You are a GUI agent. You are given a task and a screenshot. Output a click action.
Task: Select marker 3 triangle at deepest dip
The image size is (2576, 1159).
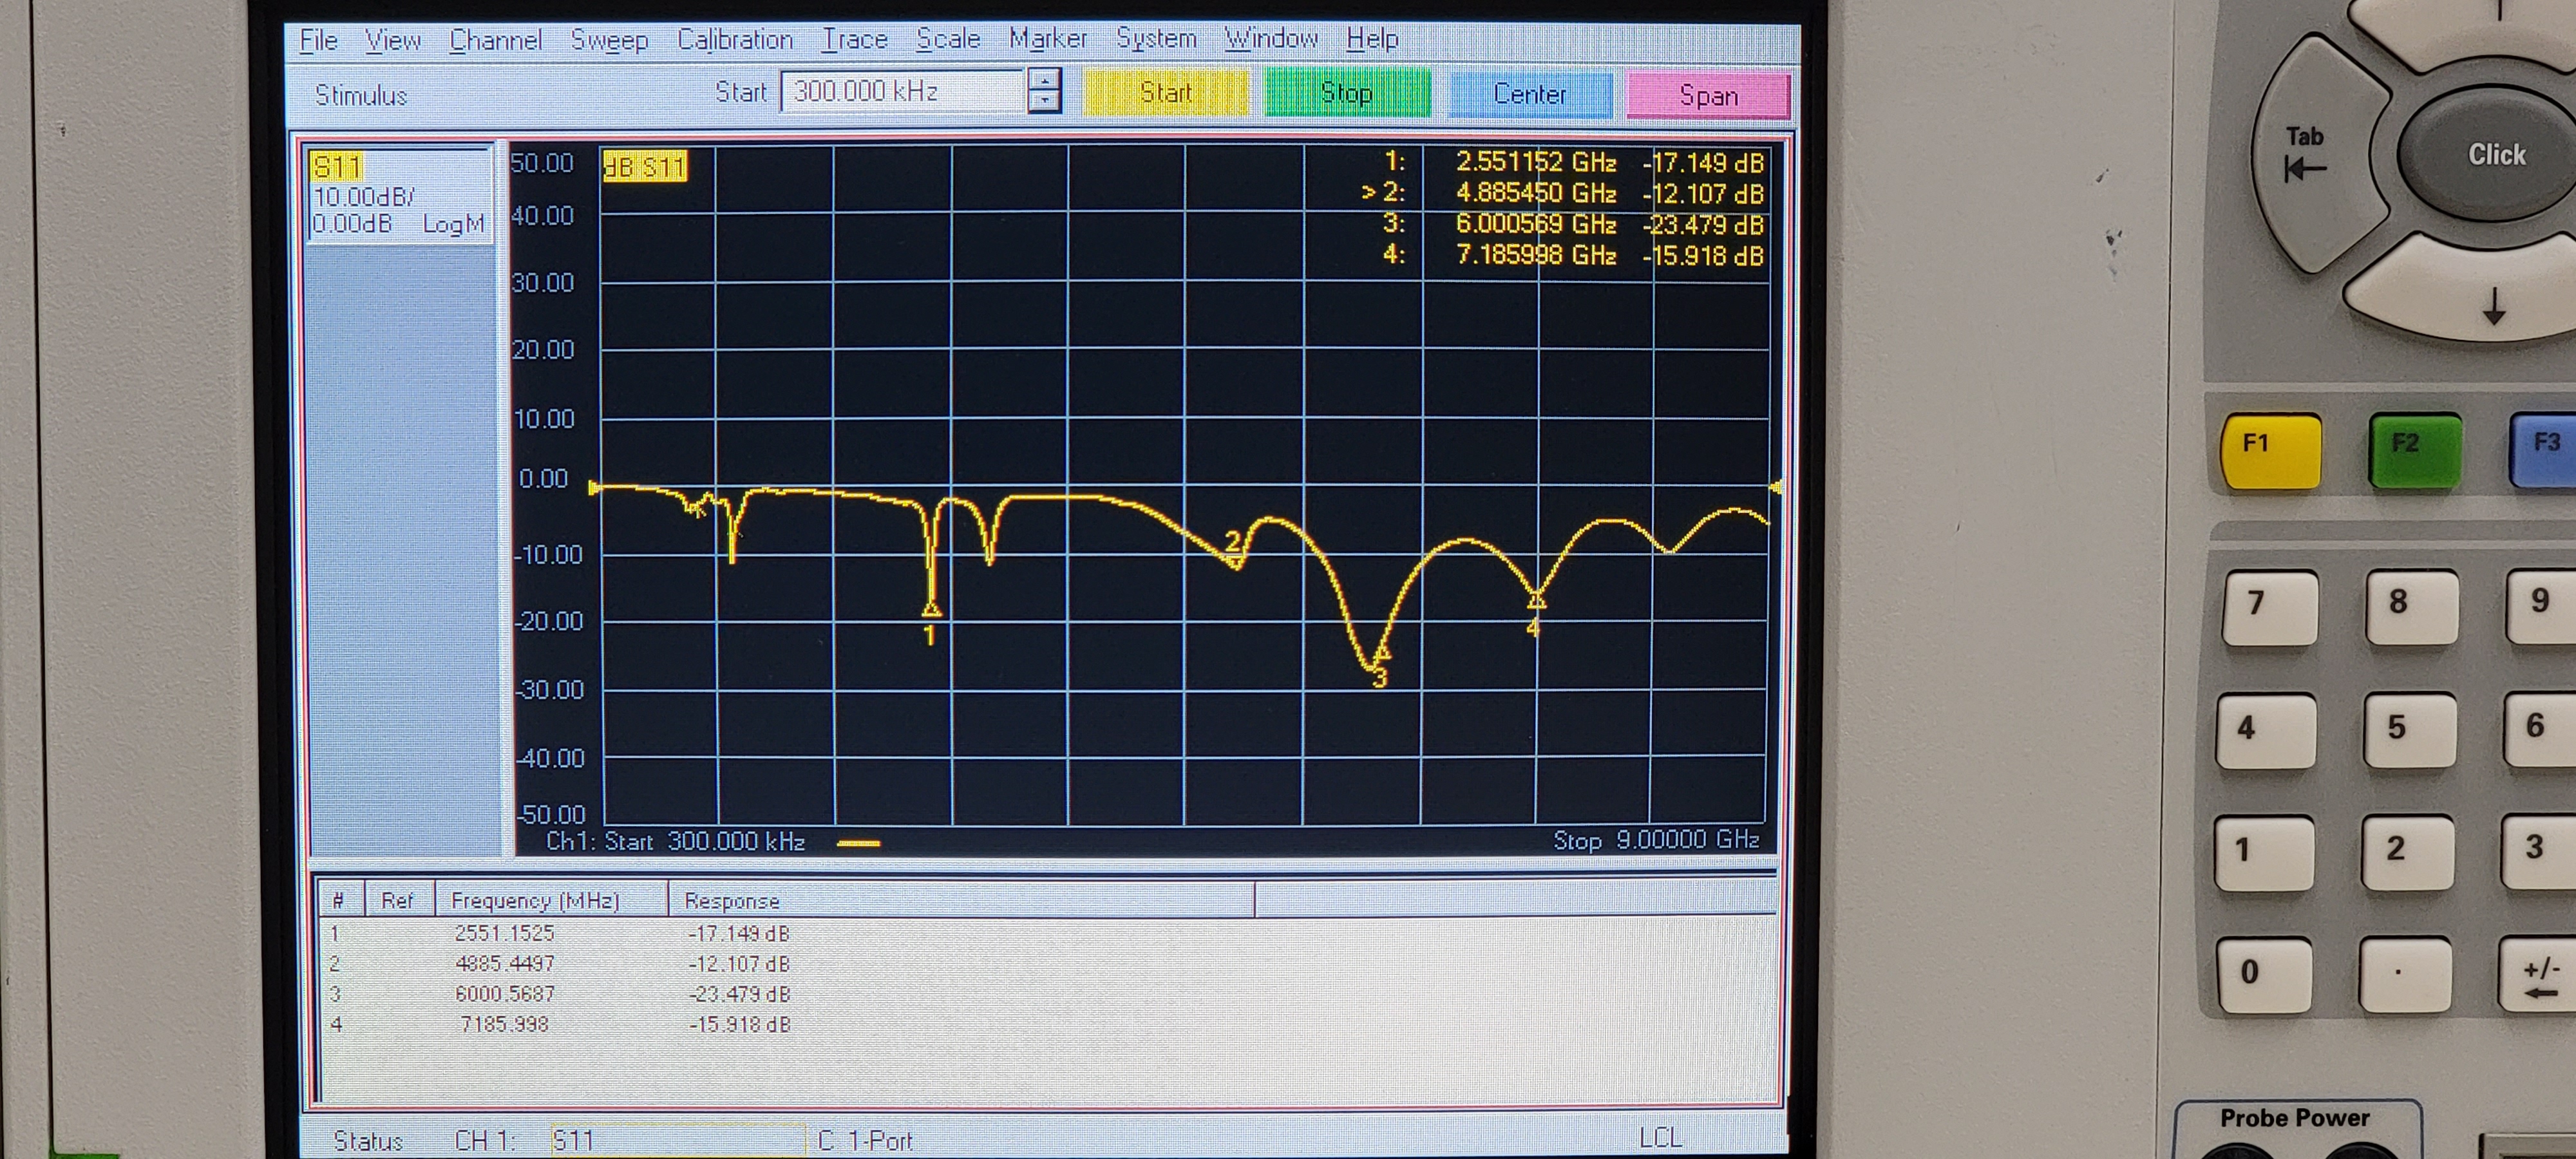coord(1382,654)
